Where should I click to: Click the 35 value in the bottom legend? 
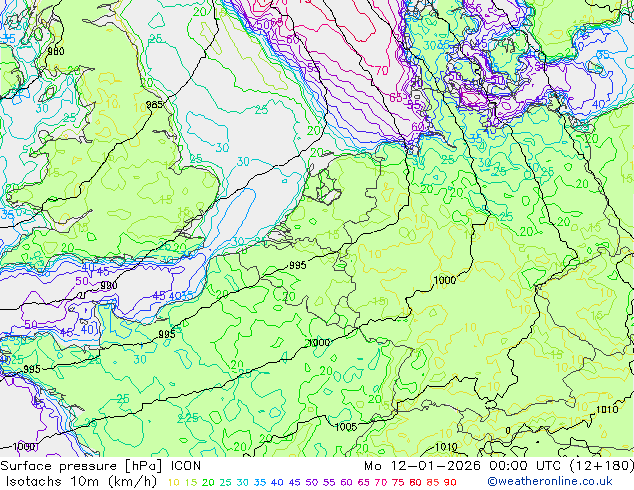260,482
